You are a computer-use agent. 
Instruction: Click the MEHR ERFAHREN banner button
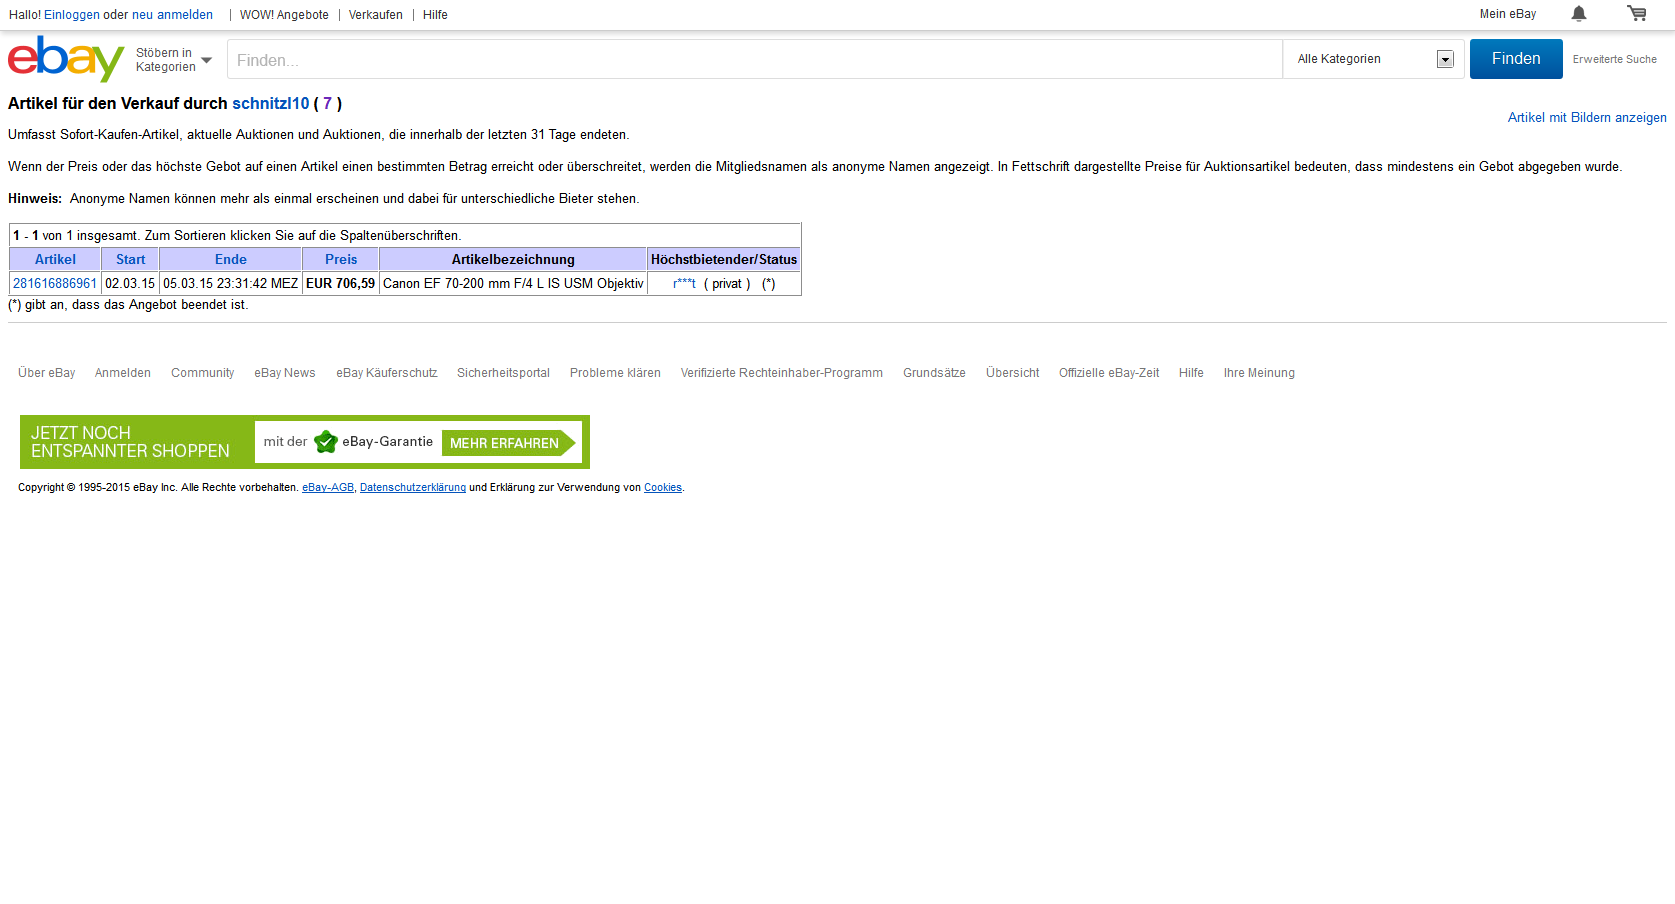[x=507, y=443]
